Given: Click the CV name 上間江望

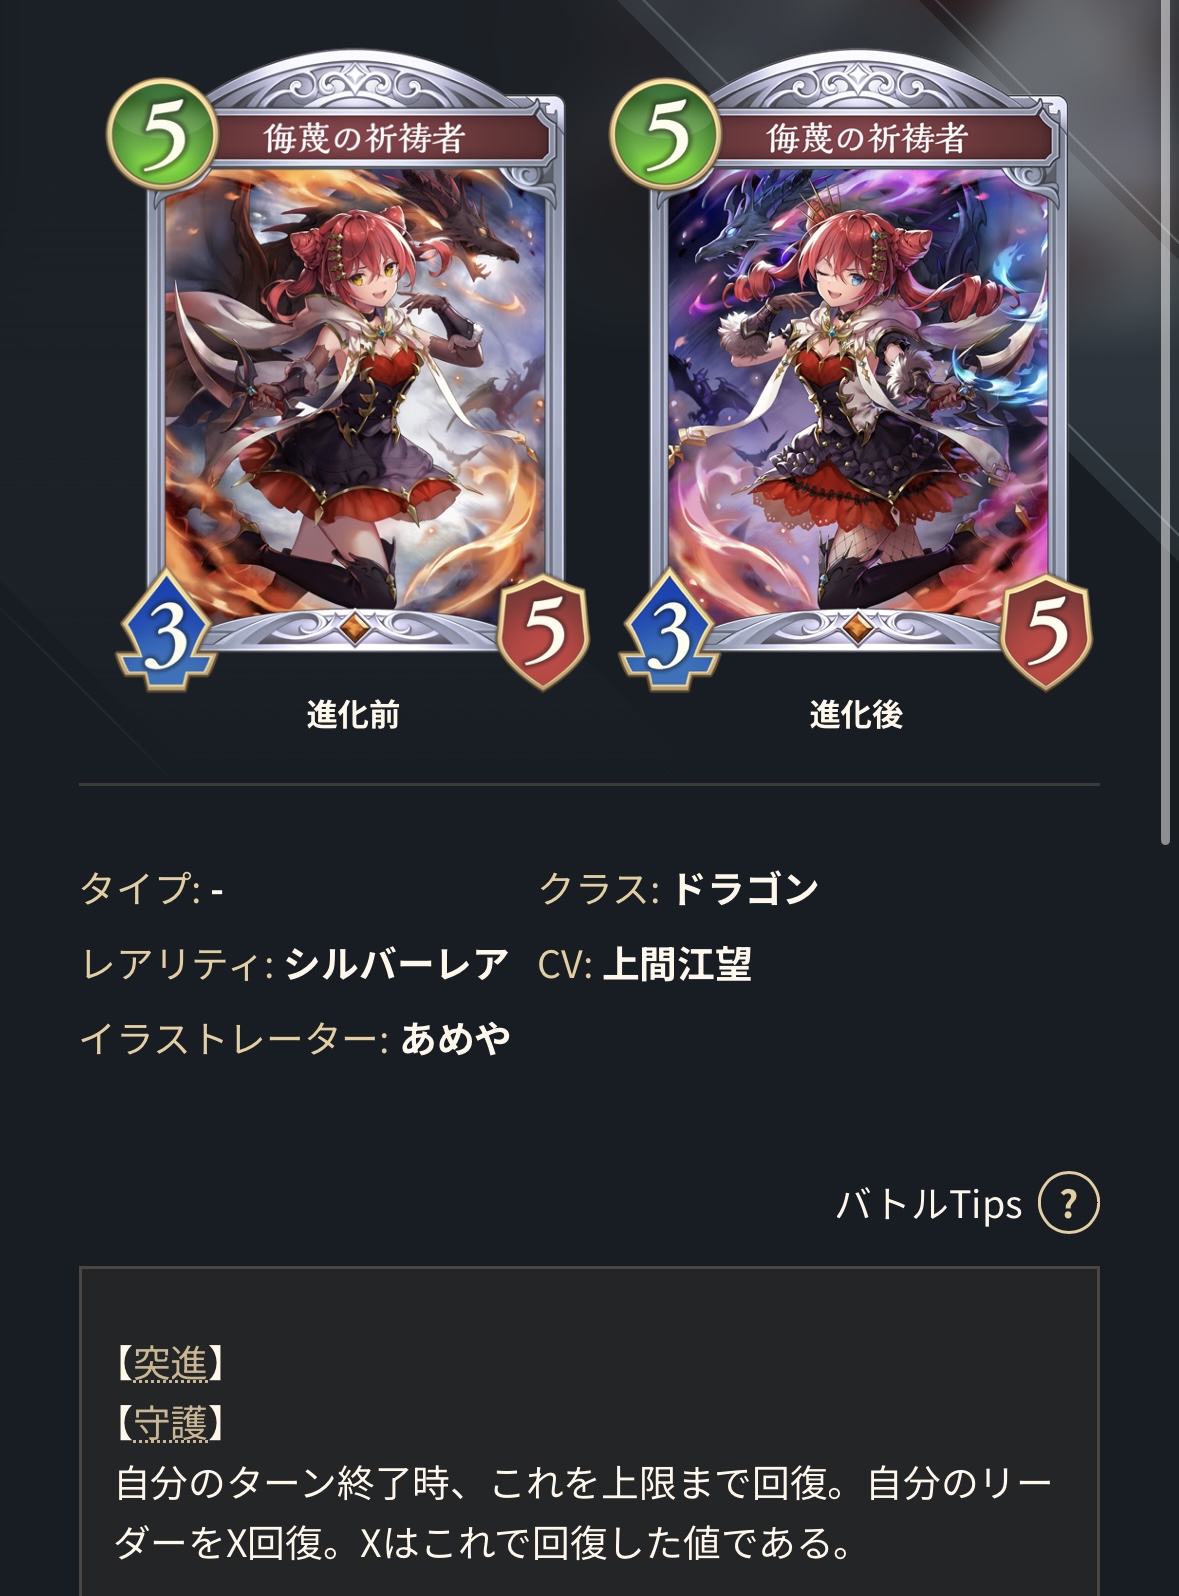Looking at the screenshot, I should coord(677,964).
